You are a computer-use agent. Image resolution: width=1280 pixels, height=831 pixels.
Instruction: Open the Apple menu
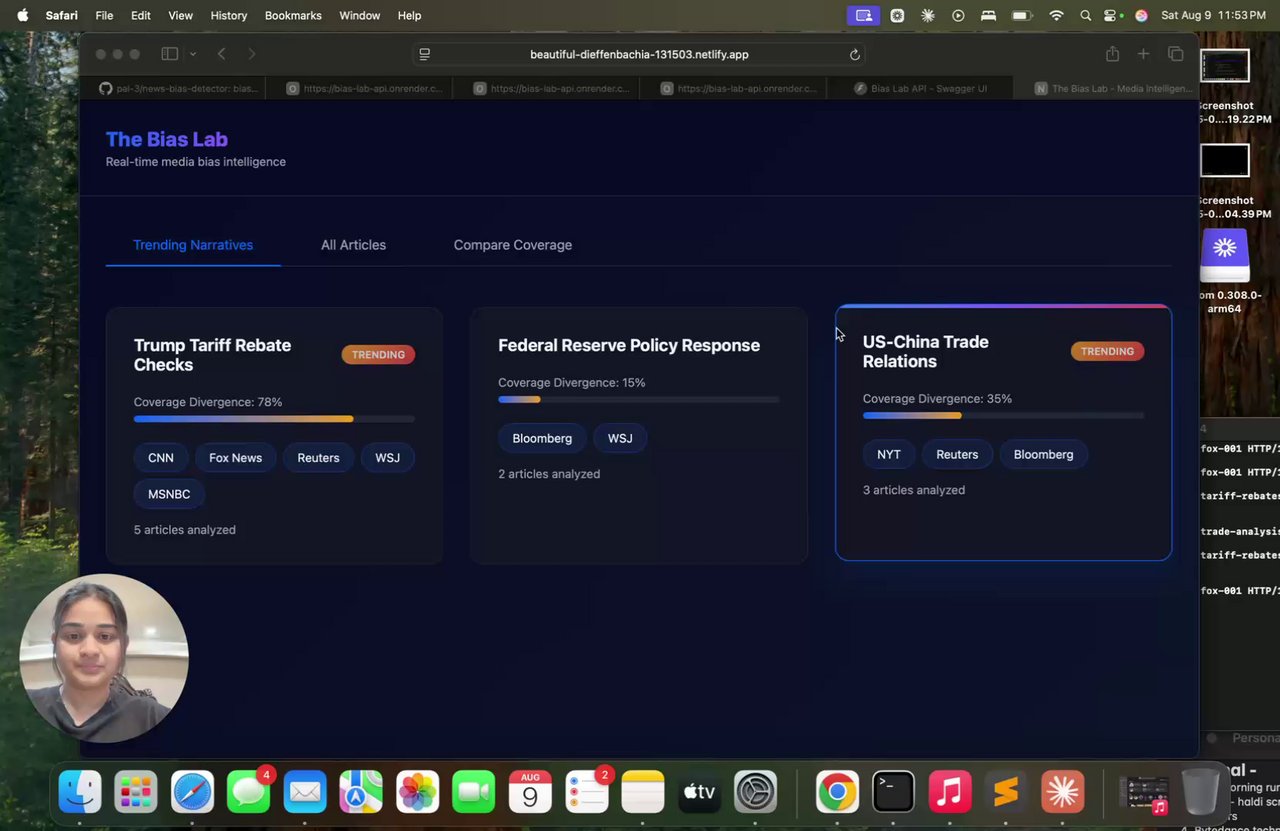pyautogui.click(x=23, y=15)
